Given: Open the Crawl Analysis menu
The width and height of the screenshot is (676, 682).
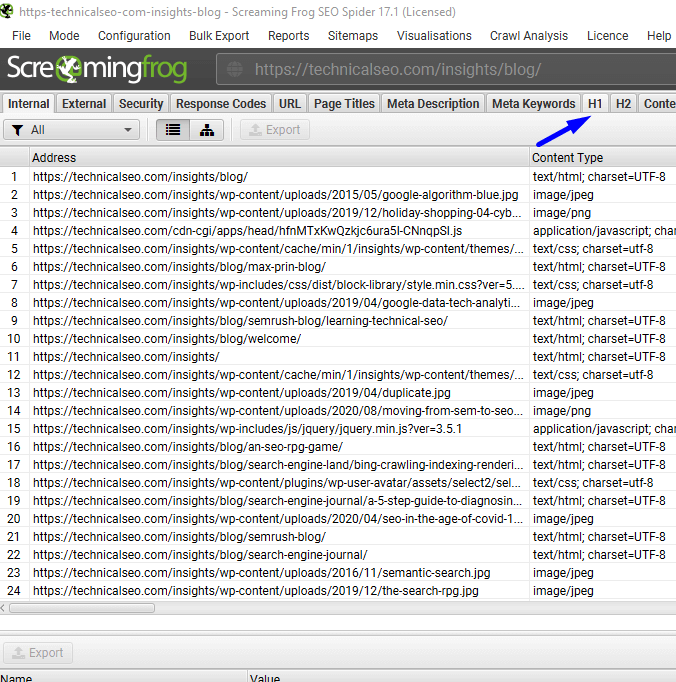Looking at the screenshot, I should click(528, 35).
